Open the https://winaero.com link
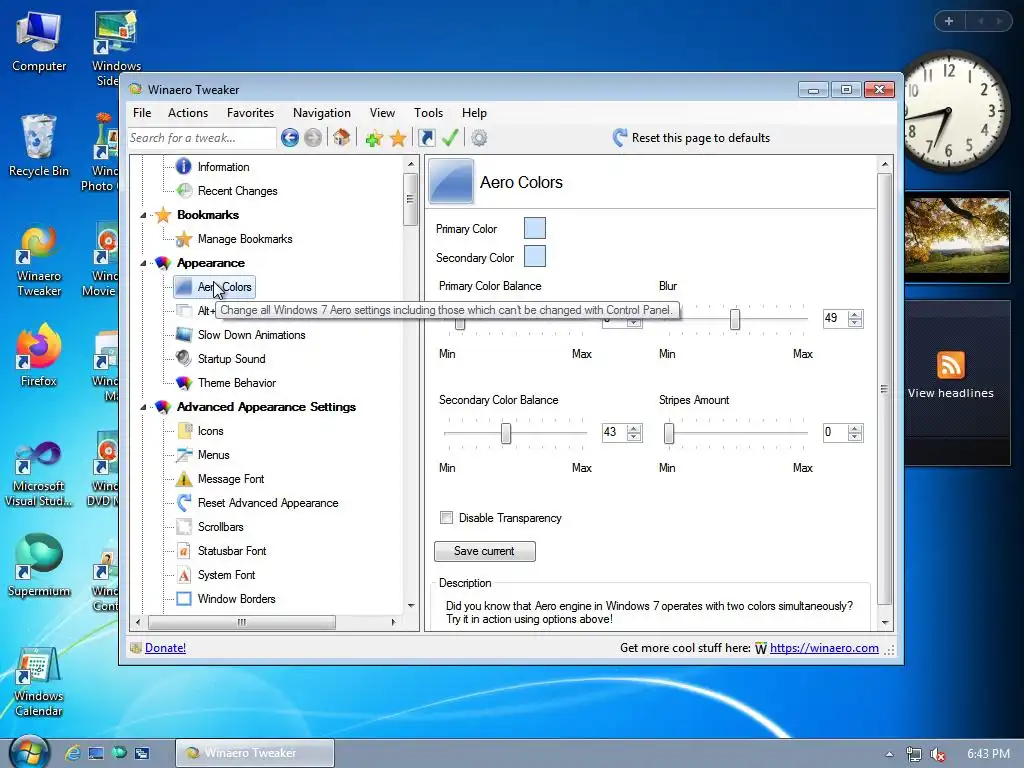Image resolution: width=1024 pixels, height=768 pixels. click(824, 648)
